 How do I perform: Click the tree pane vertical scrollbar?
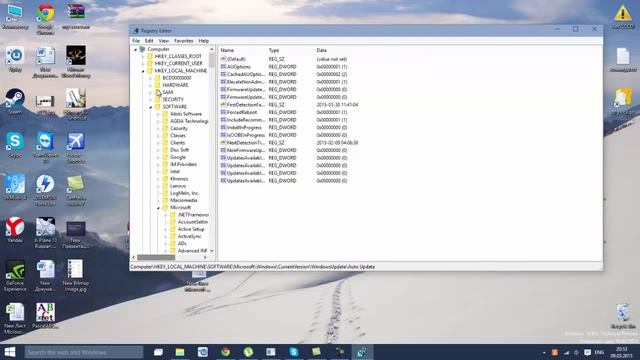(211, 150)
